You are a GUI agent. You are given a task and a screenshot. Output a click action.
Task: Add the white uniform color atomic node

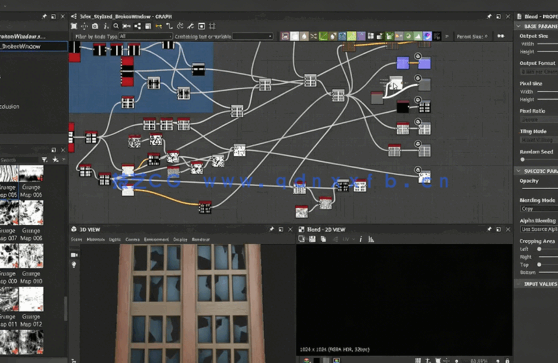[294, 36]
